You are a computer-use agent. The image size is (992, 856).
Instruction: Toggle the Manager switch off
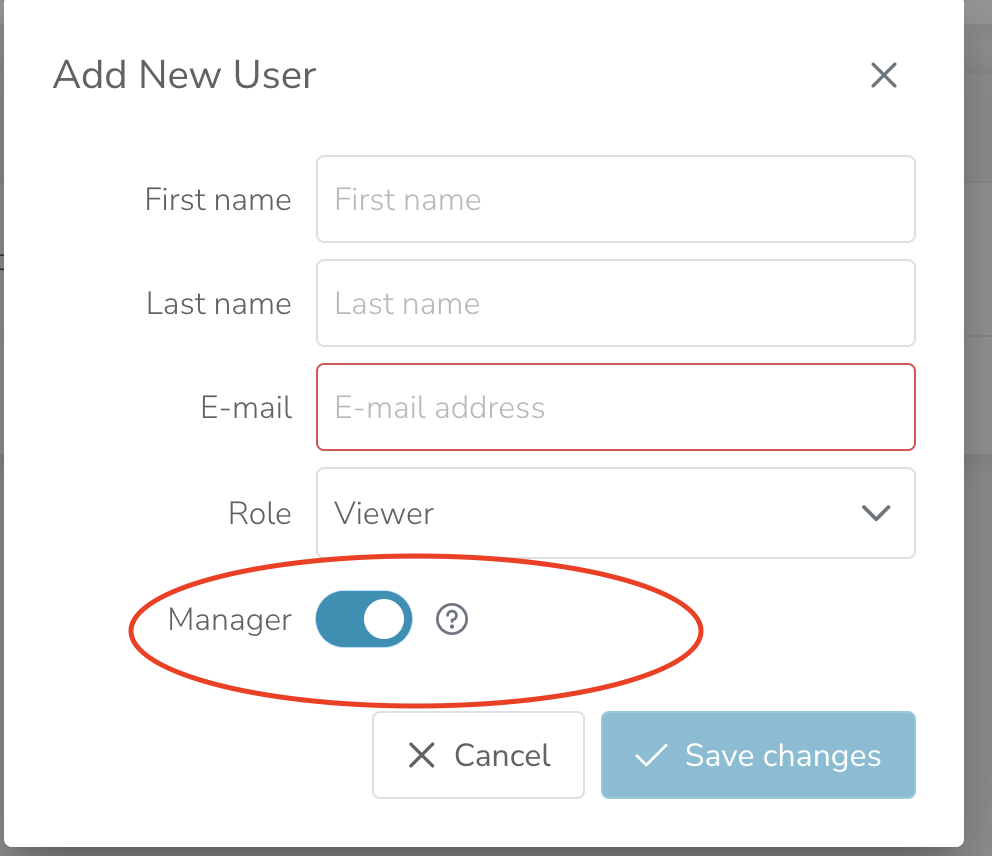point(364,620)
